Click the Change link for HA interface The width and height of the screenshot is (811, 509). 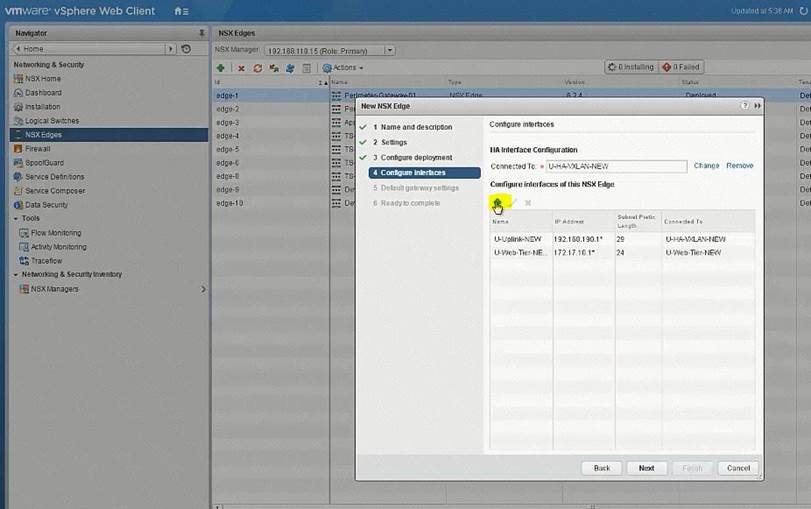706,165
